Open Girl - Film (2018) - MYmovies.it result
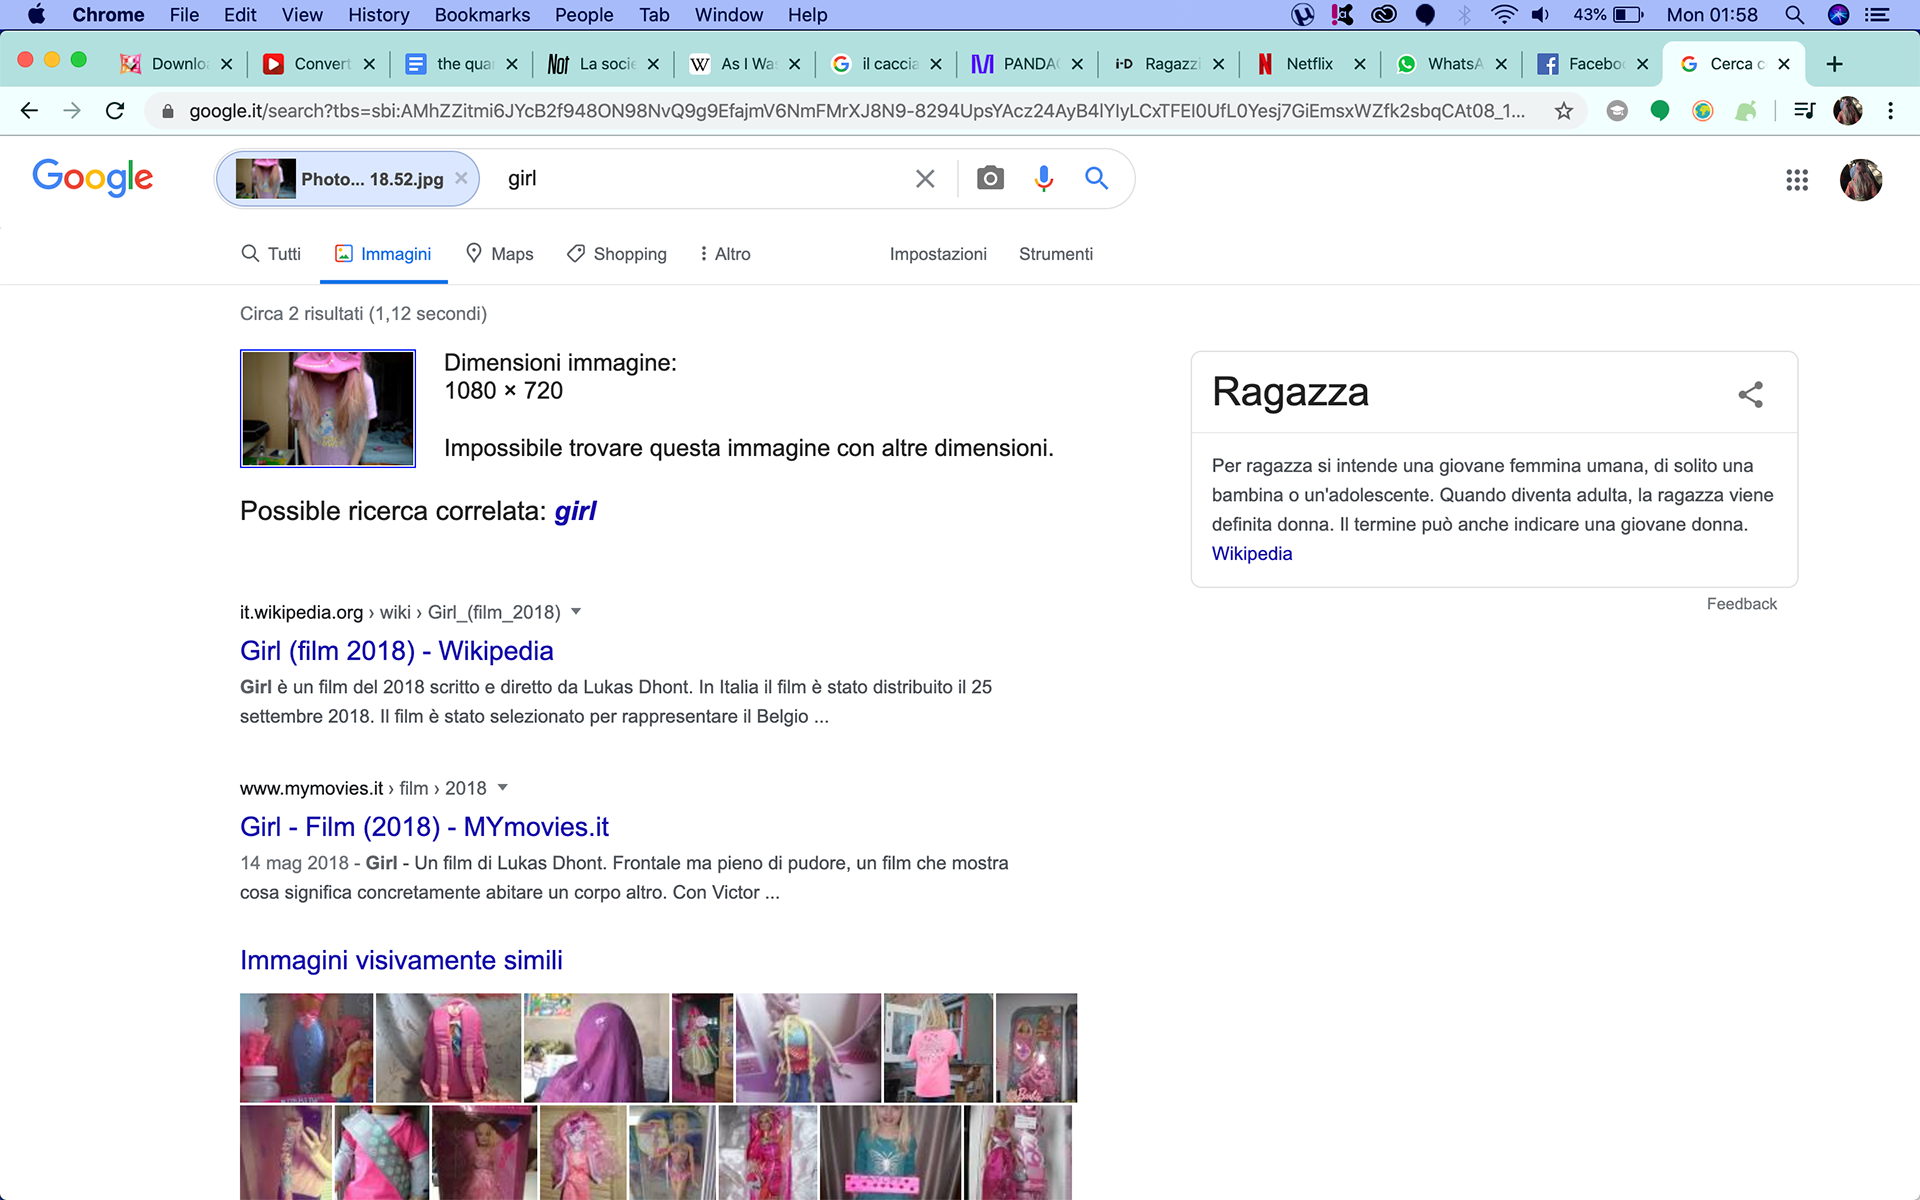 click(x=424, y=827)
